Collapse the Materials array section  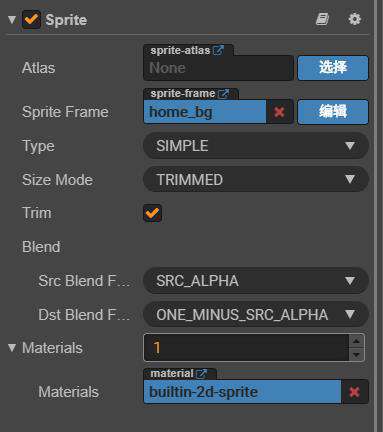tap(12, 348)
